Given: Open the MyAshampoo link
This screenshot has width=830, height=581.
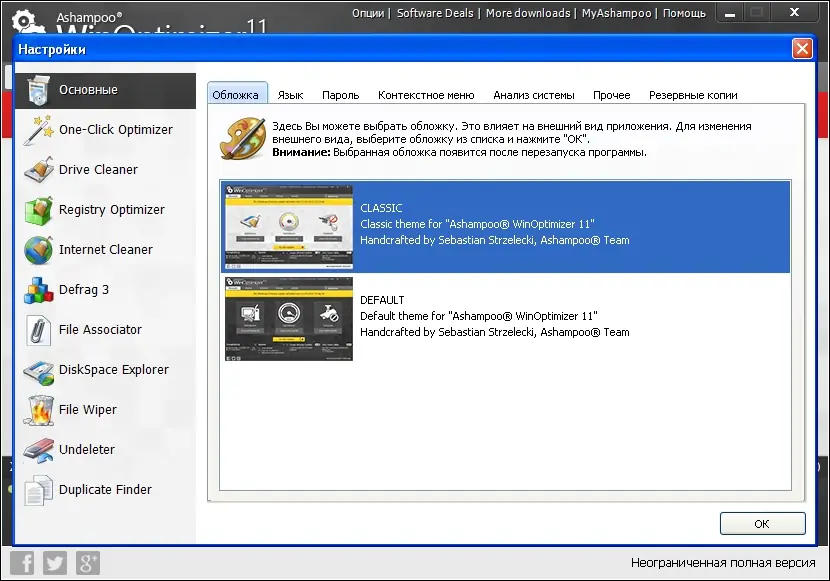Looking at the screenshot, I should click(616, 13).
